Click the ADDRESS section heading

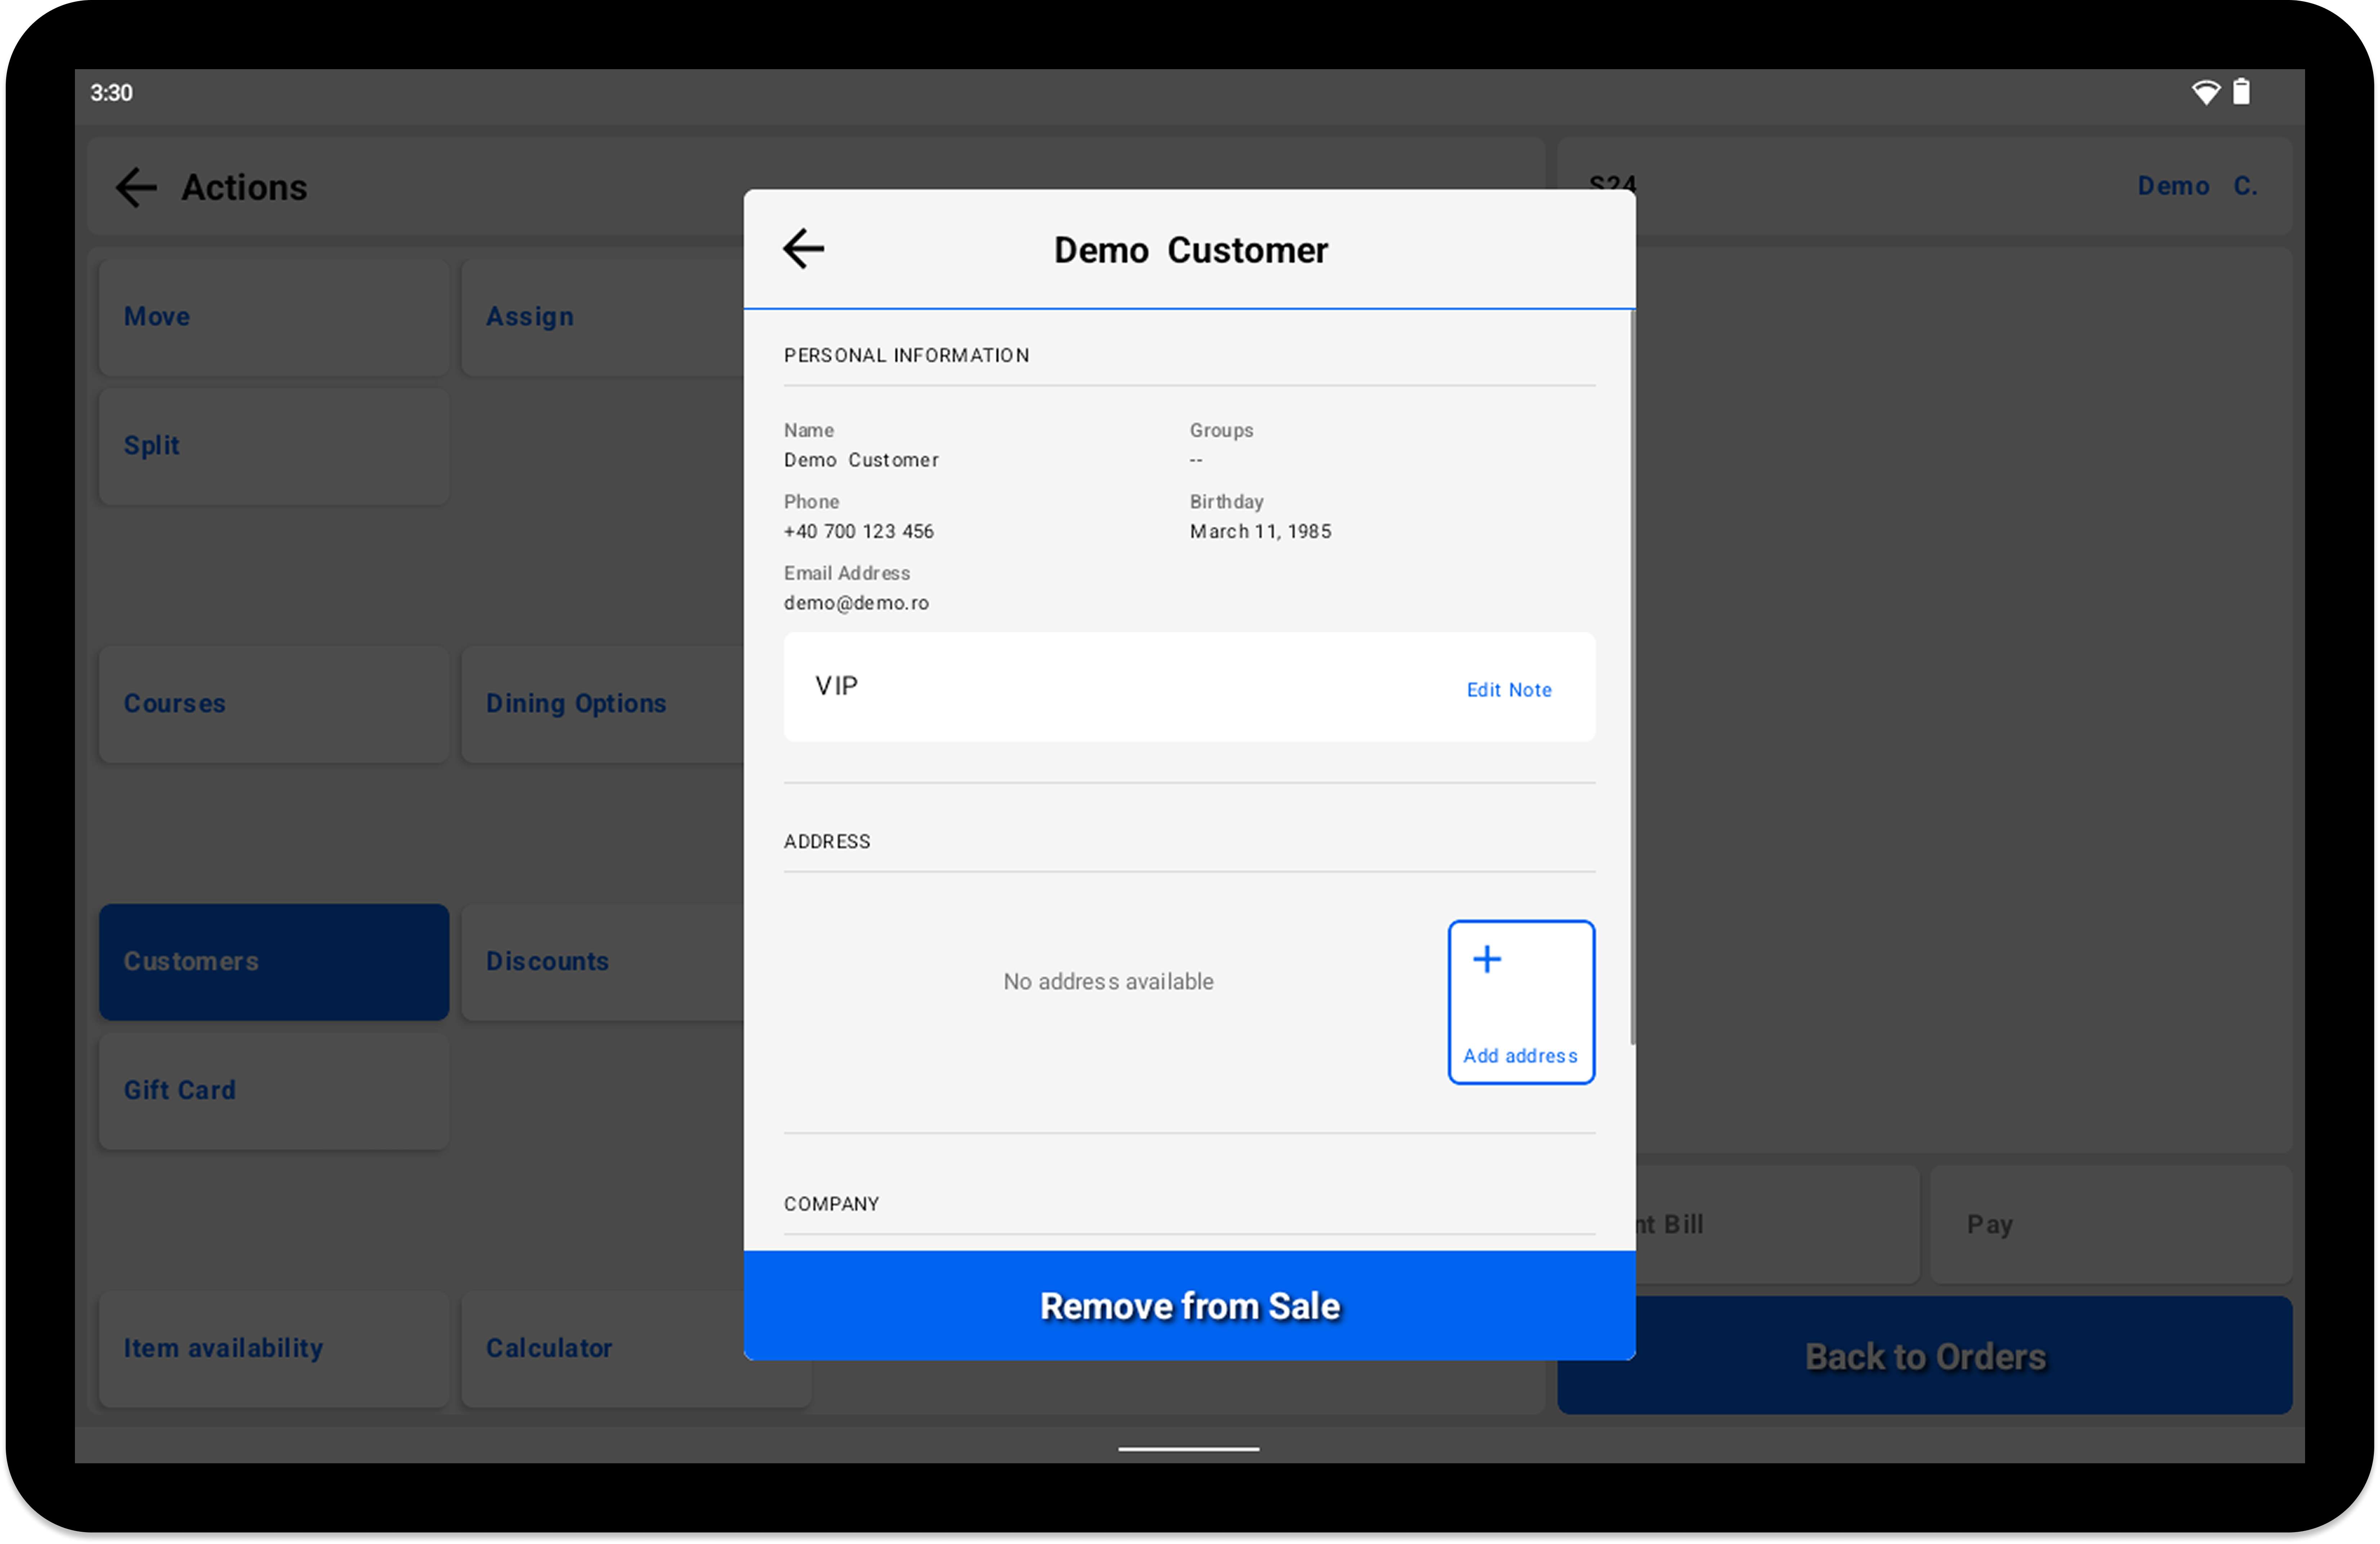827,841
